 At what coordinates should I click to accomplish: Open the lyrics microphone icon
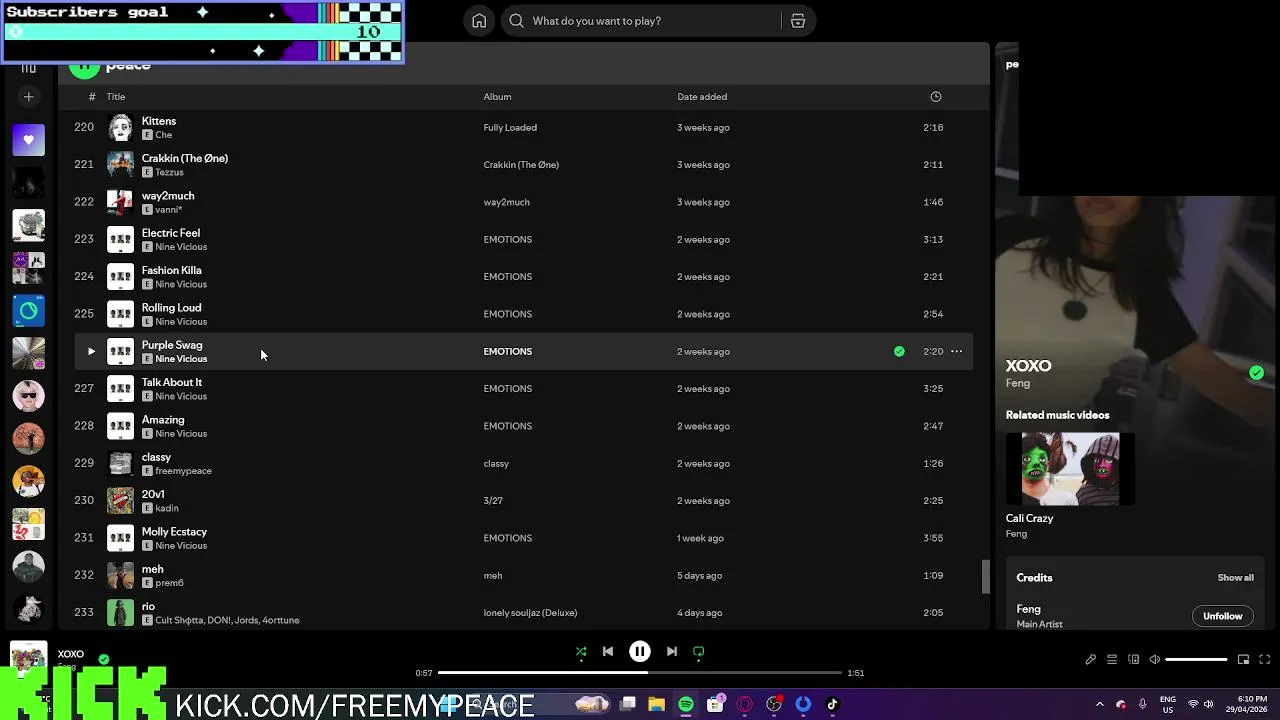tap(1090, 660)
